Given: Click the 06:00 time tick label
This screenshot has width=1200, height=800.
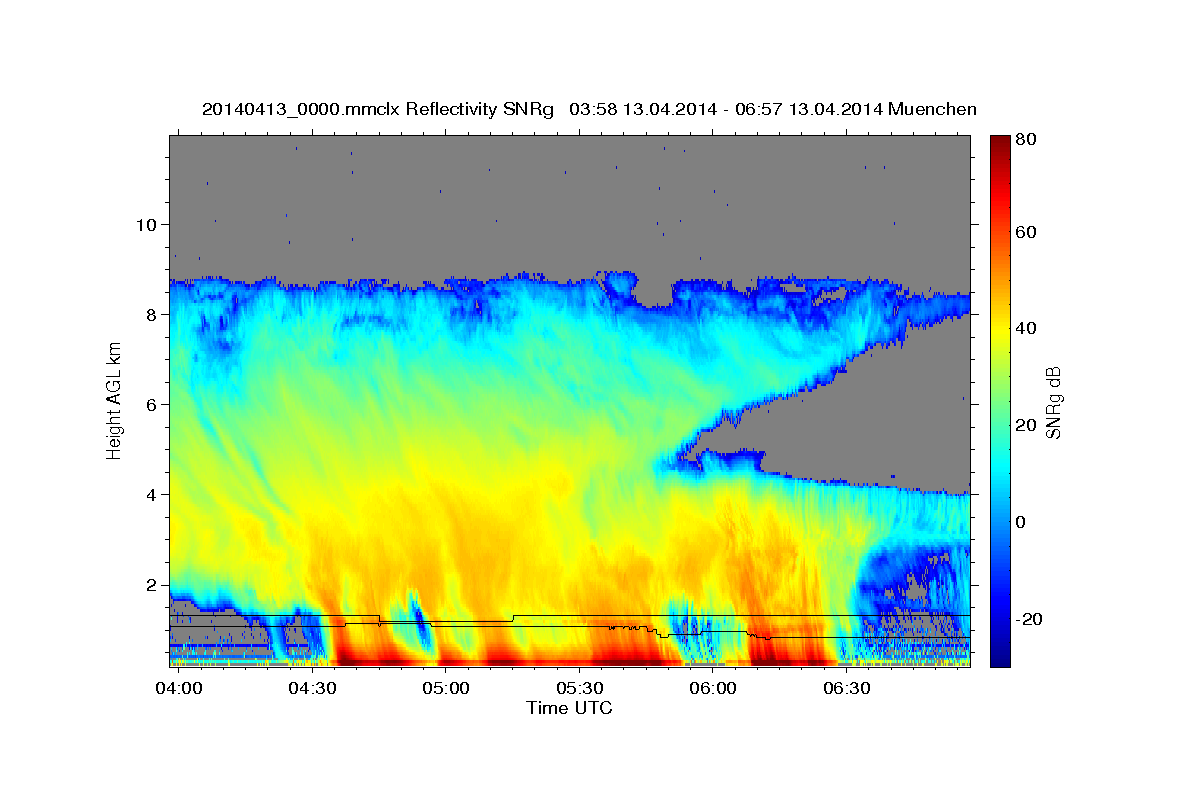Looking at the screenshot, I should (x=713, y=689).
